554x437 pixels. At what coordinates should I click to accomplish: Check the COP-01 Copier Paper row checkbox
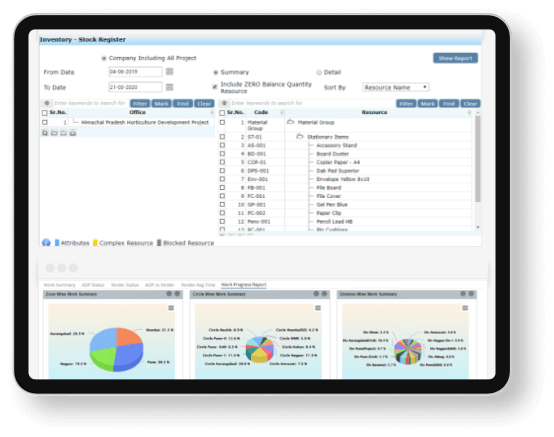click(222, 162)
